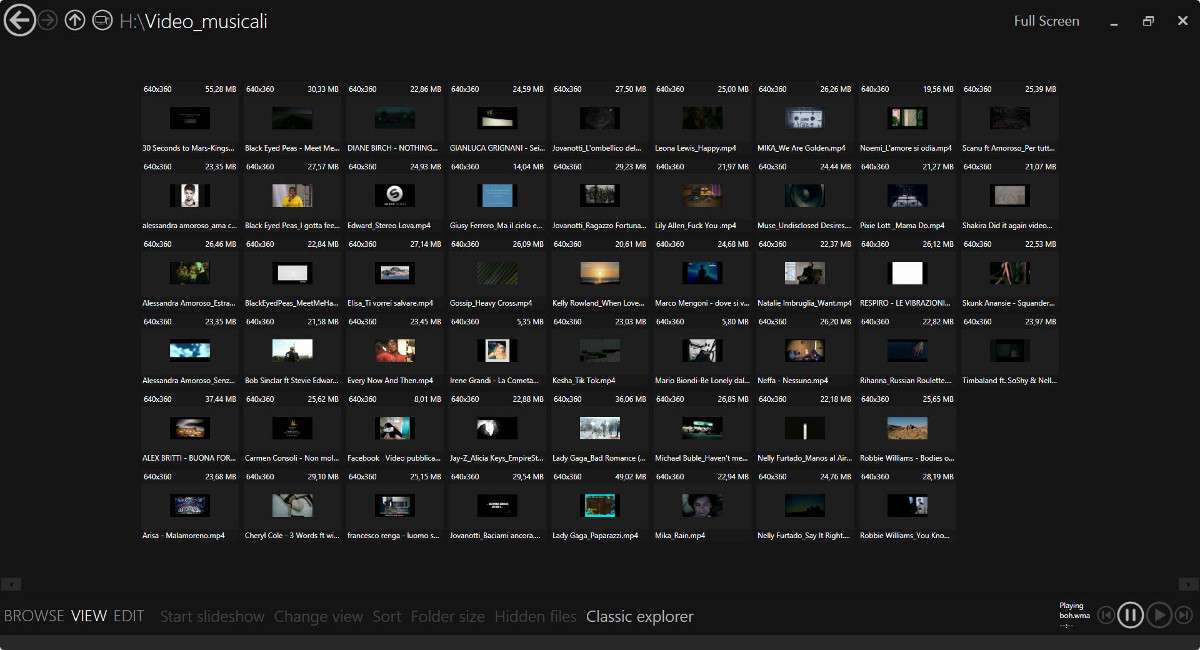Skip to next track
Image resolution: width=1200 pixels, height=650 pixels.
point(1184,615)
